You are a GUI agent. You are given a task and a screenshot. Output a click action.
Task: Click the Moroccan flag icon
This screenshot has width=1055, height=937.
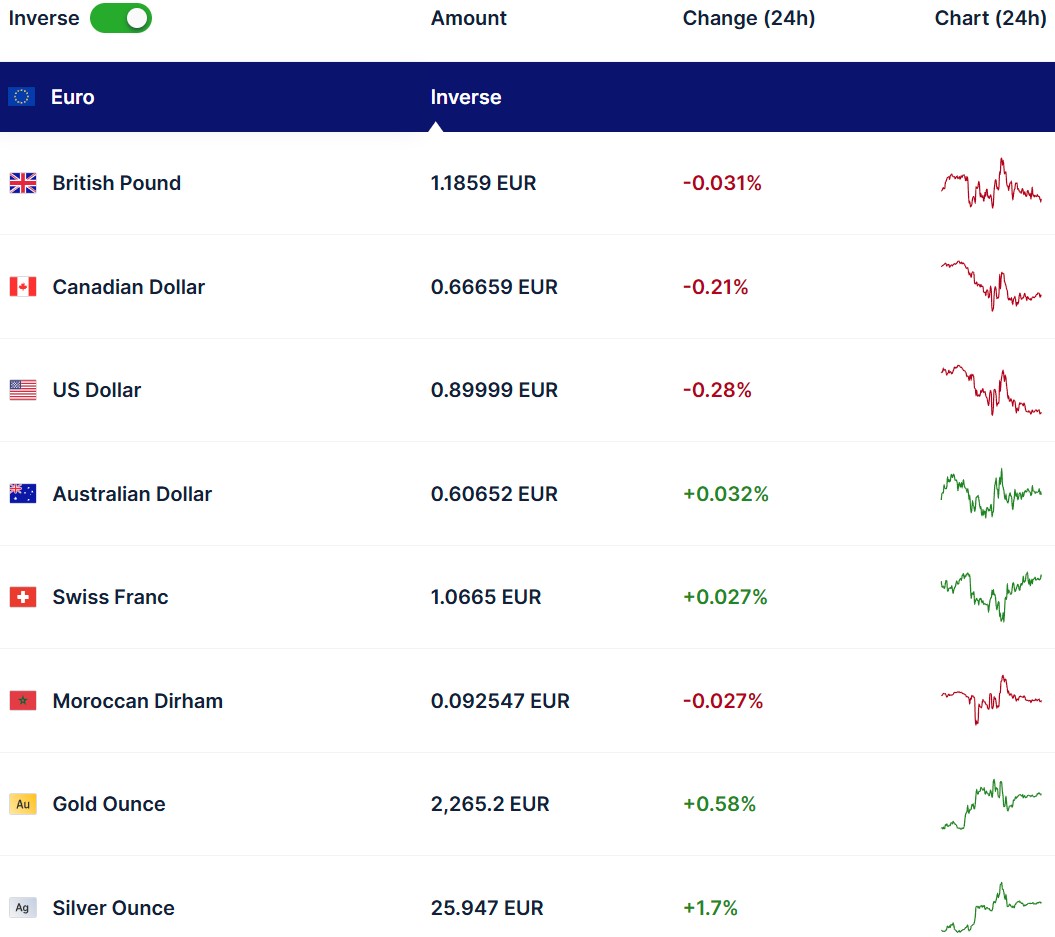[x=23, y=701]
